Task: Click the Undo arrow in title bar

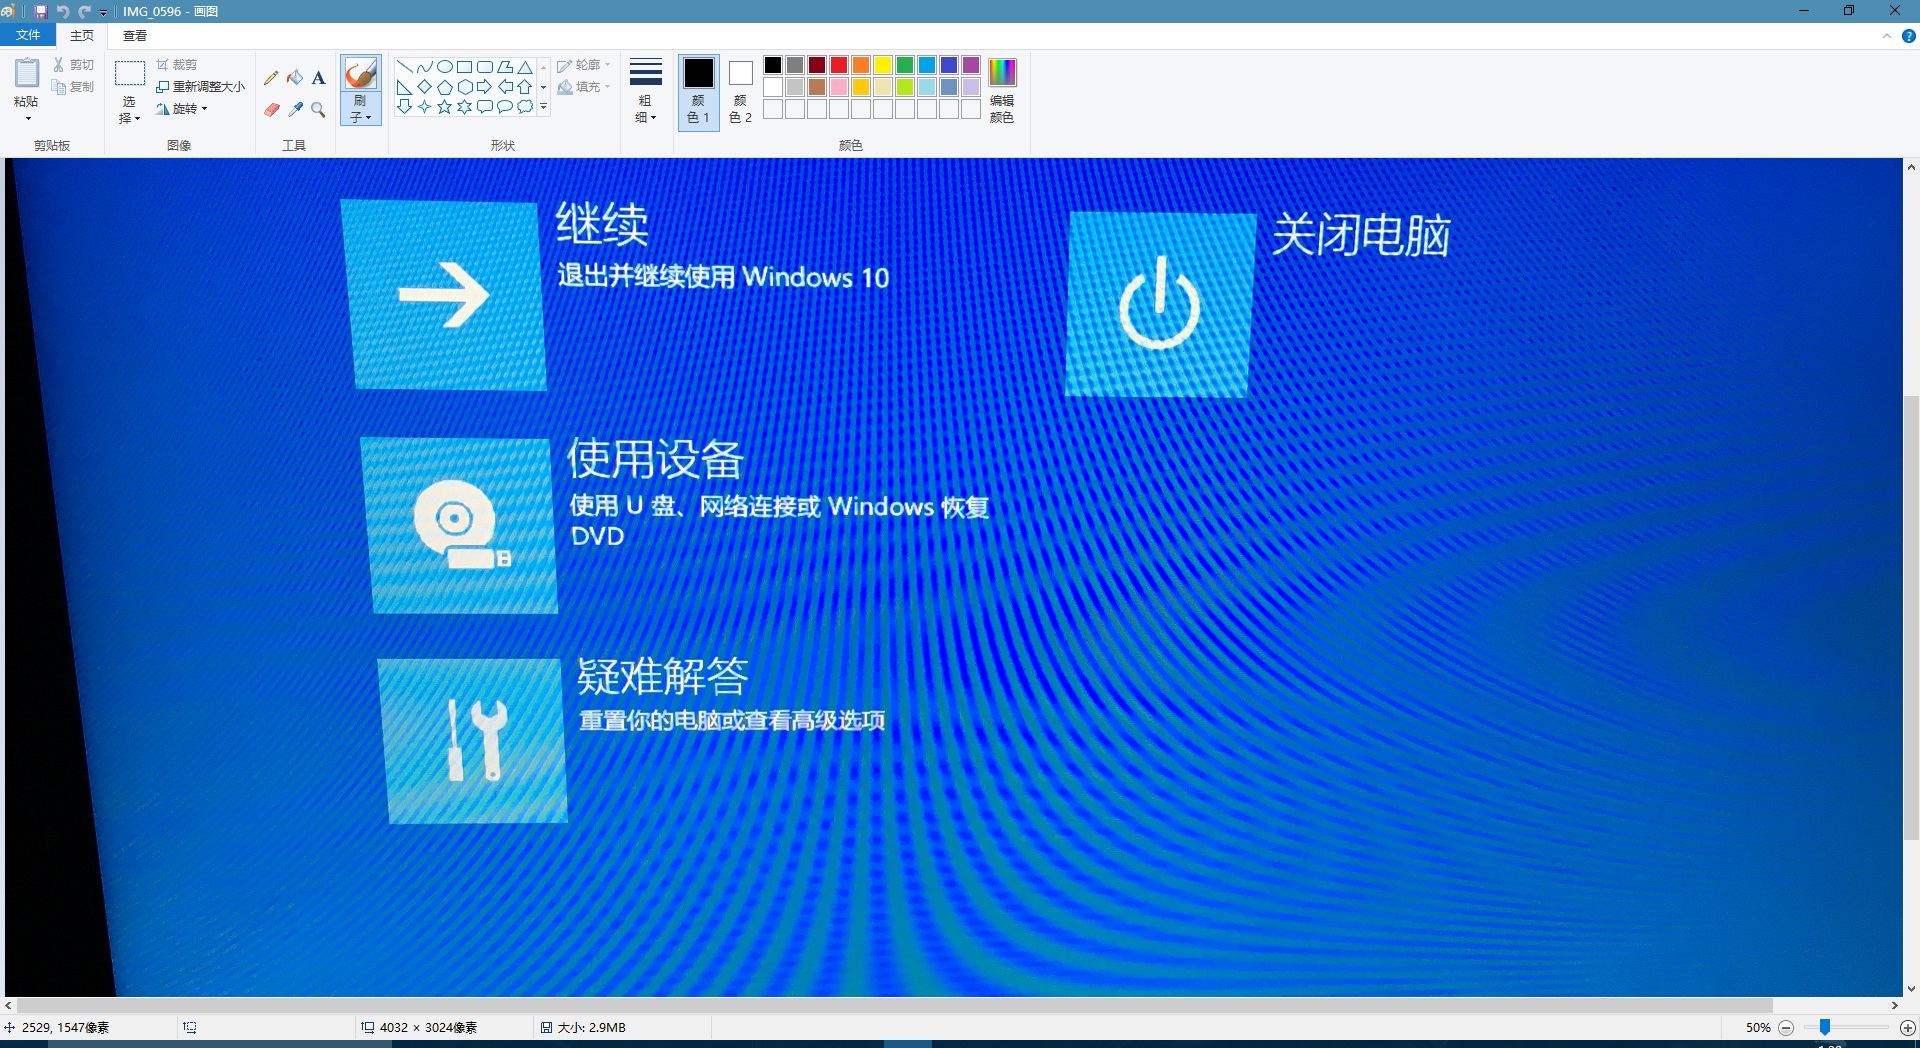Action: (63, 11)
